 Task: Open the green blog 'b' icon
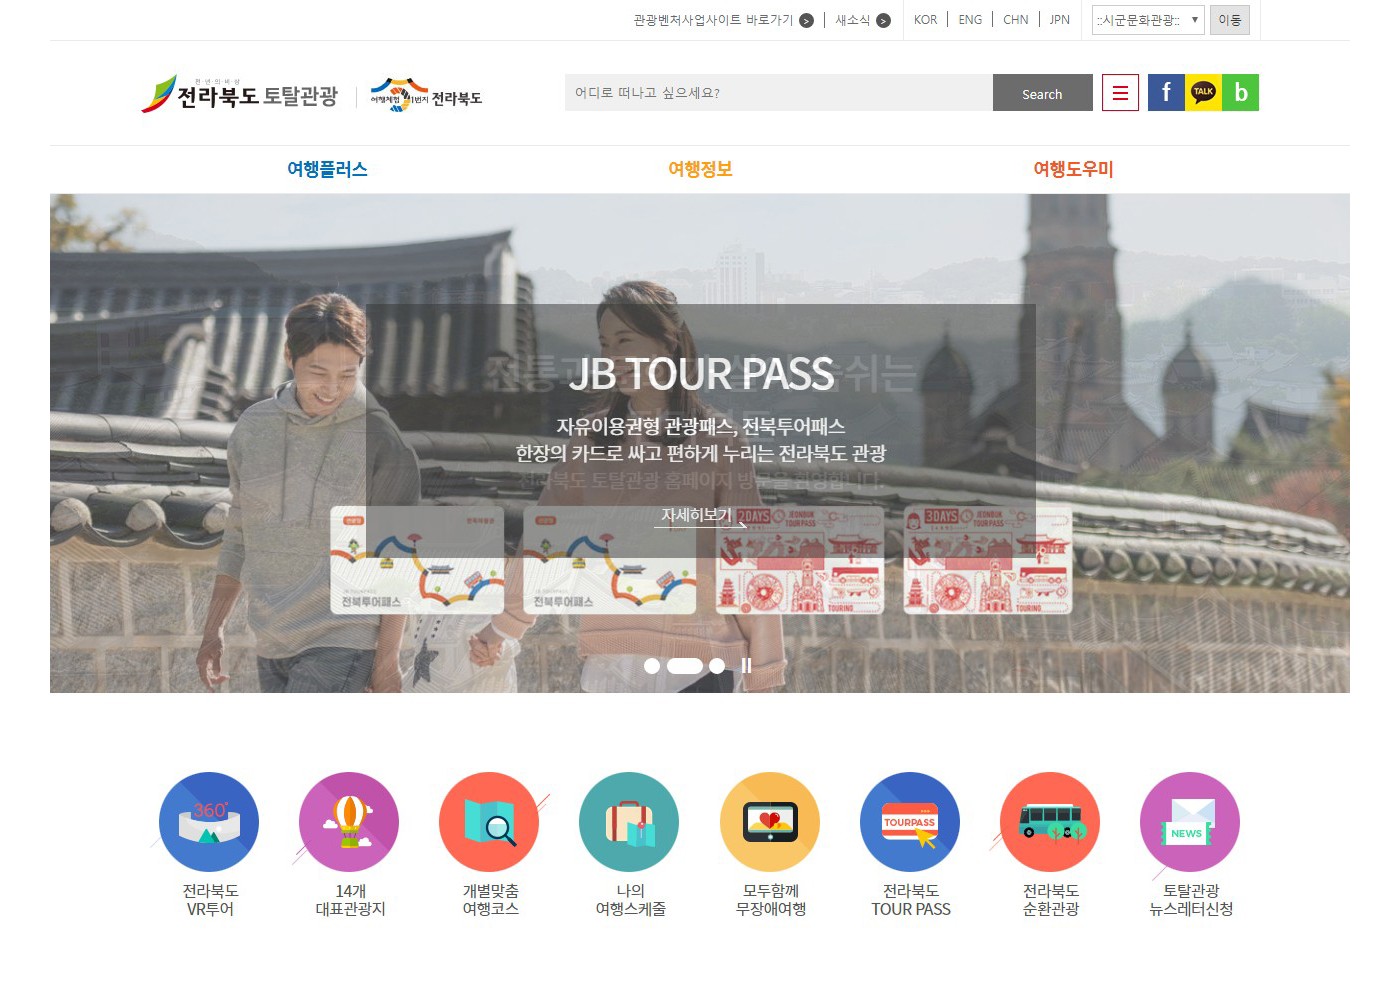(1240, 92)
